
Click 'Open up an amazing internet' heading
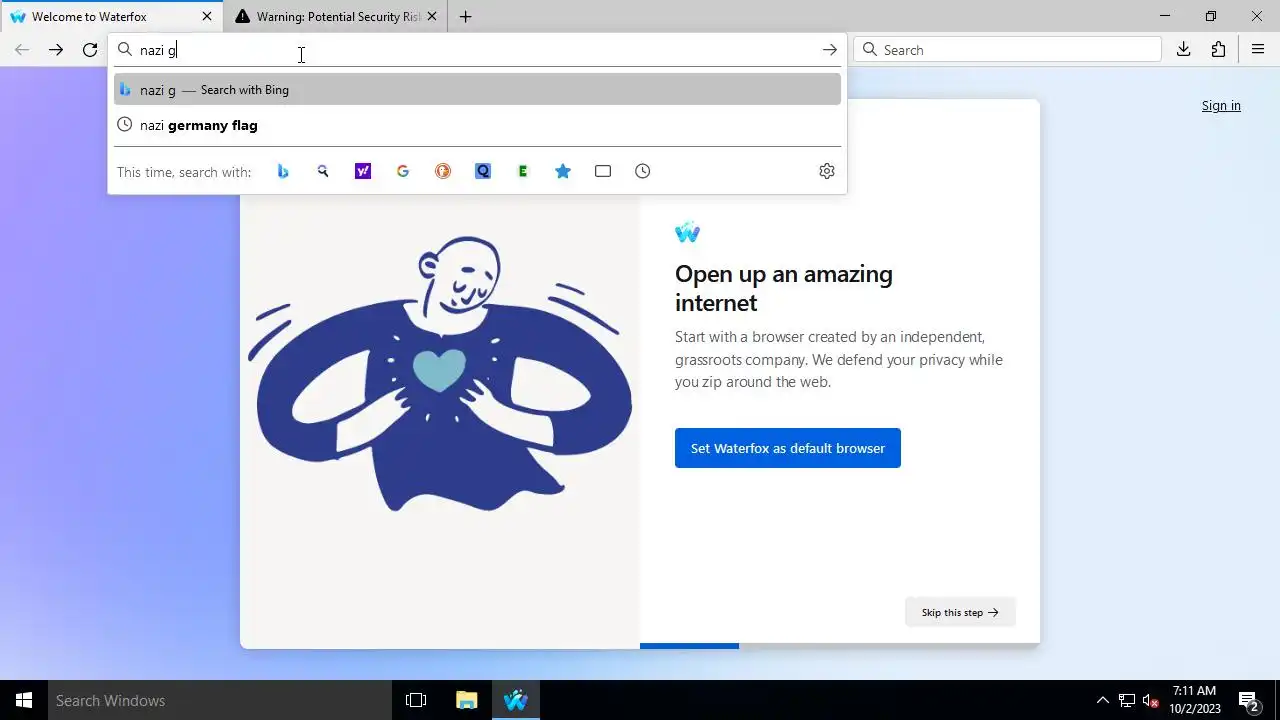(x=784, y=288)
